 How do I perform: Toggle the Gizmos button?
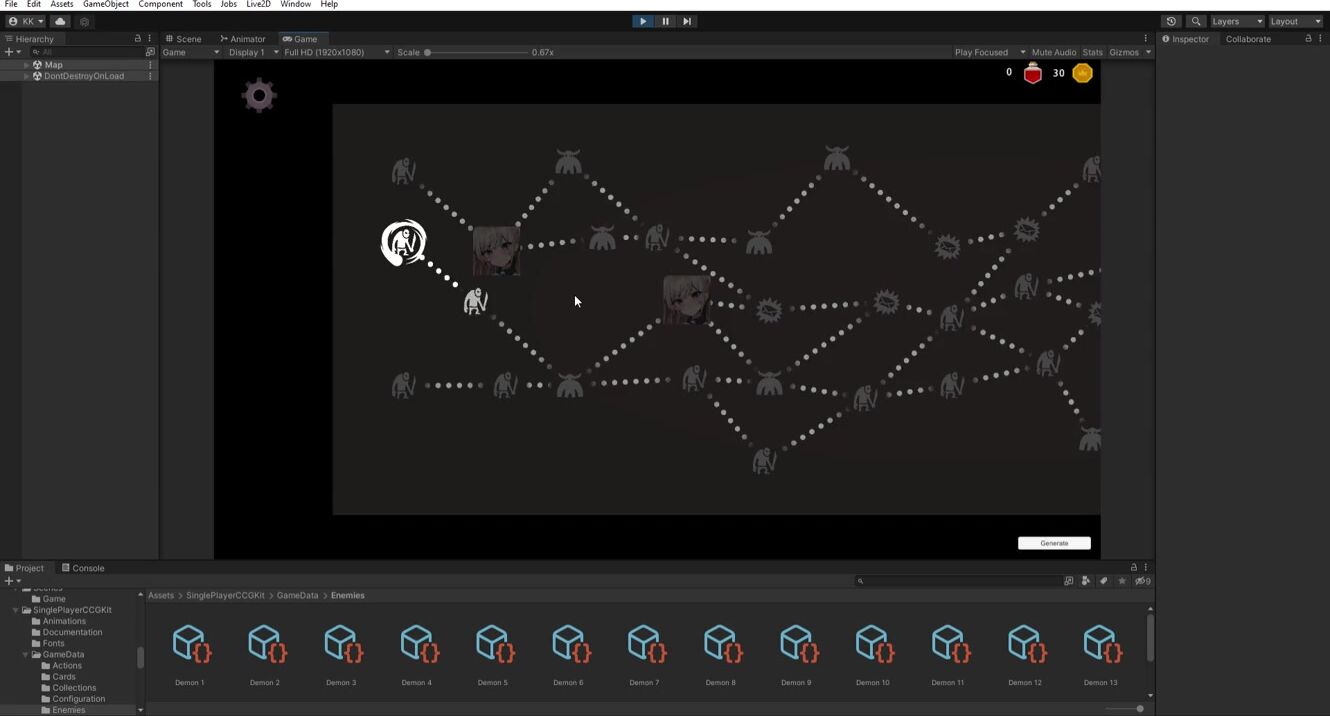(x=1123, y=52)
